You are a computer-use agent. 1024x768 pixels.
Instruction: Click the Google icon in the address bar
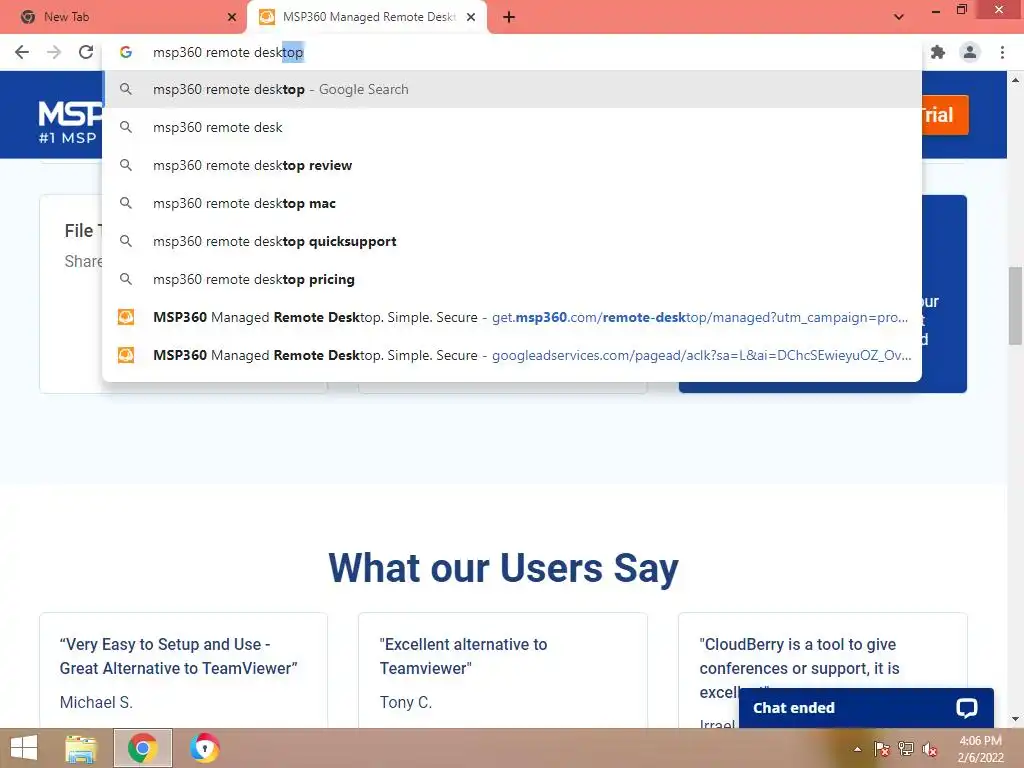(x=126, y=52)
